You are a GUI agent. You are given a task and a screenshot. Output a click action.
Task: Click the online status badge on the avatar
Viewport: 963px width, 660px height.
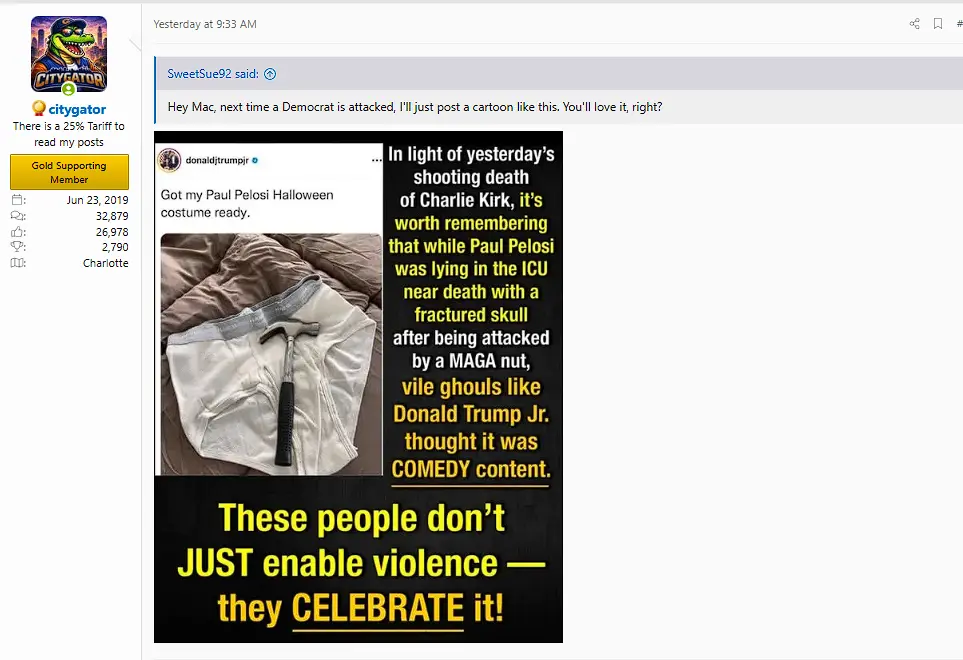pos(69,89)
